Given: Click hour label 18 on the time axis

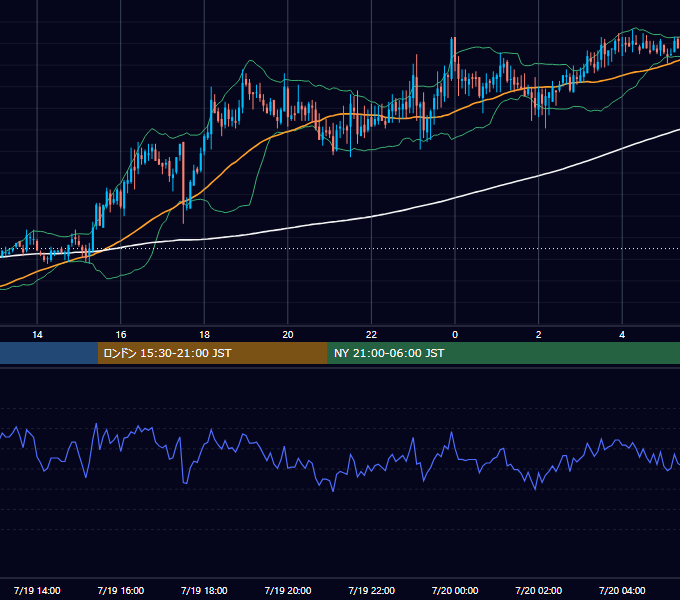Looking at the screenshot, I should 204,335.
